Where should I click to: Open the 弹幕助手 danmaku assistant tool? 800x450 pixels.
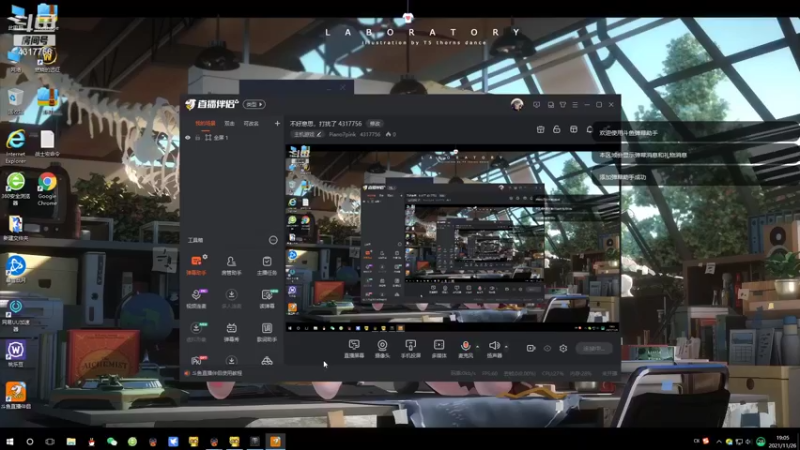tap(196, 265)
